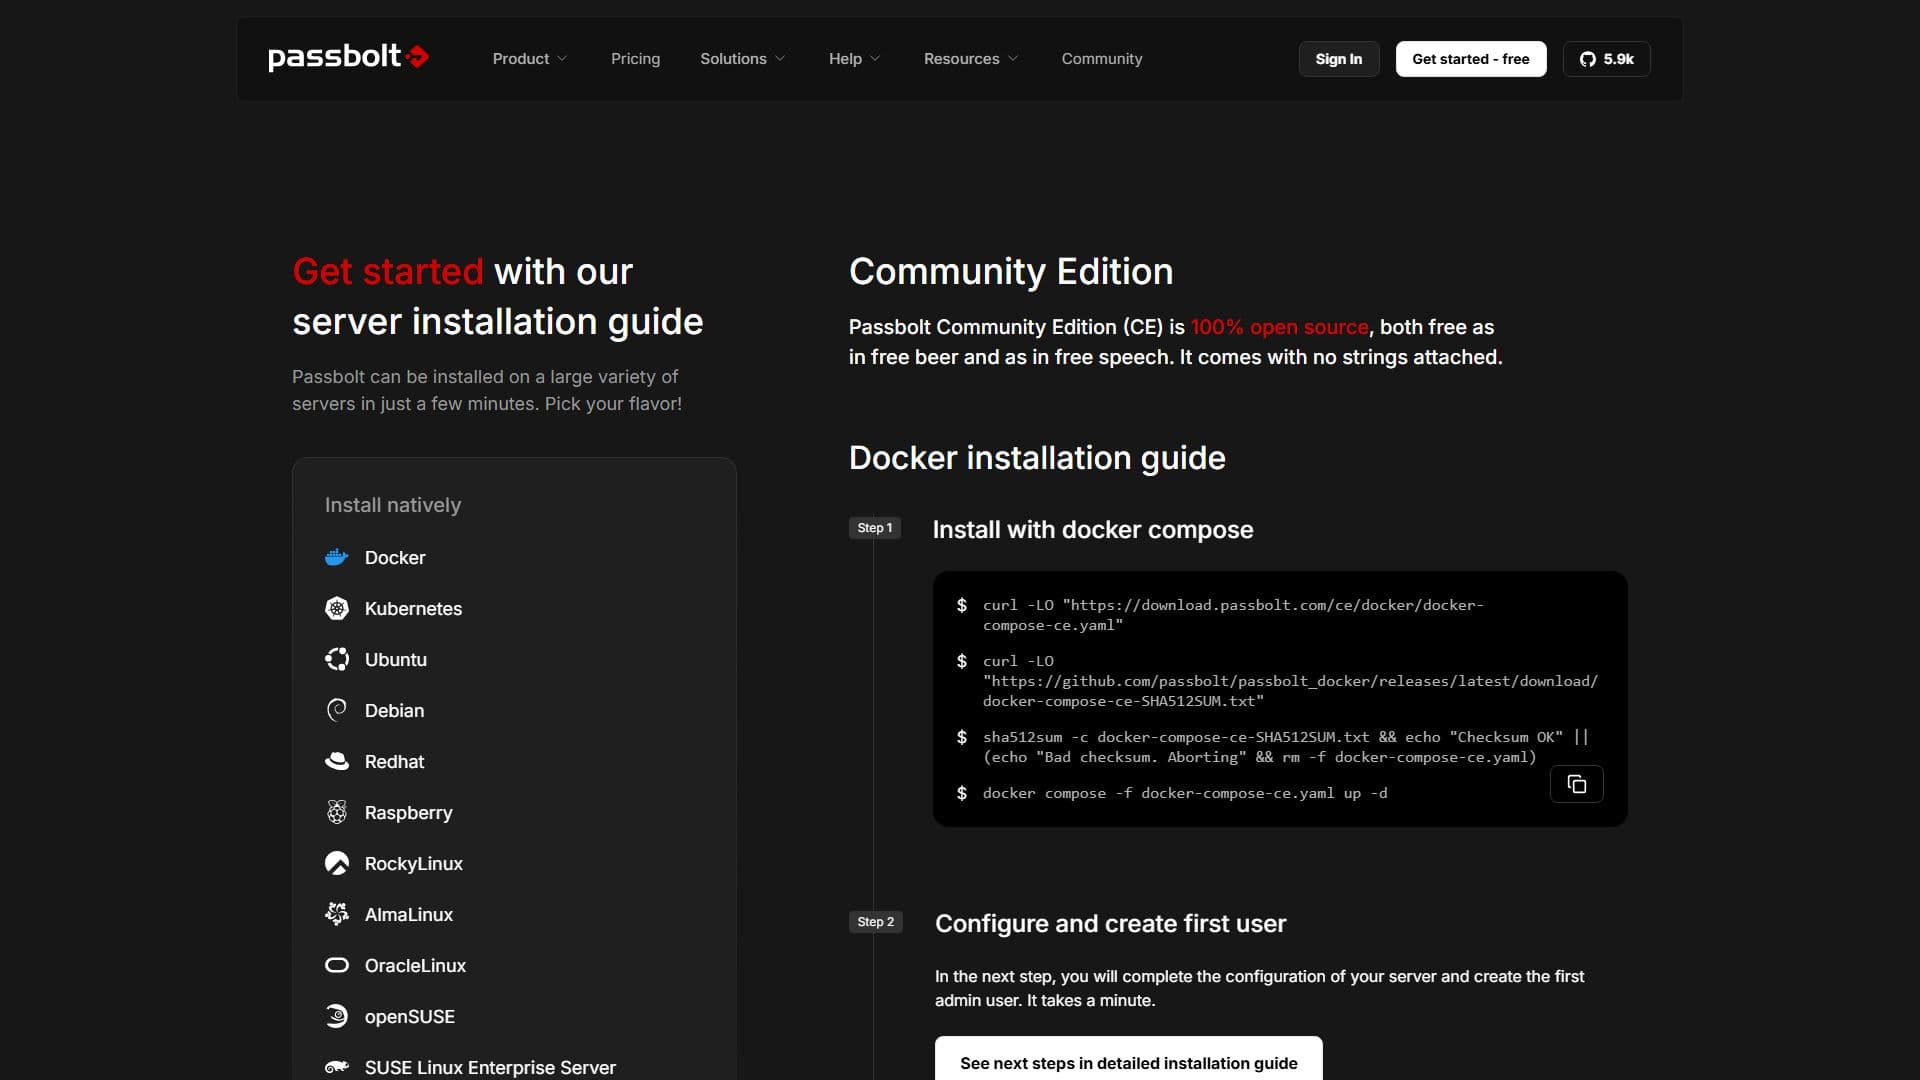Click the first curl download command

1233,615
